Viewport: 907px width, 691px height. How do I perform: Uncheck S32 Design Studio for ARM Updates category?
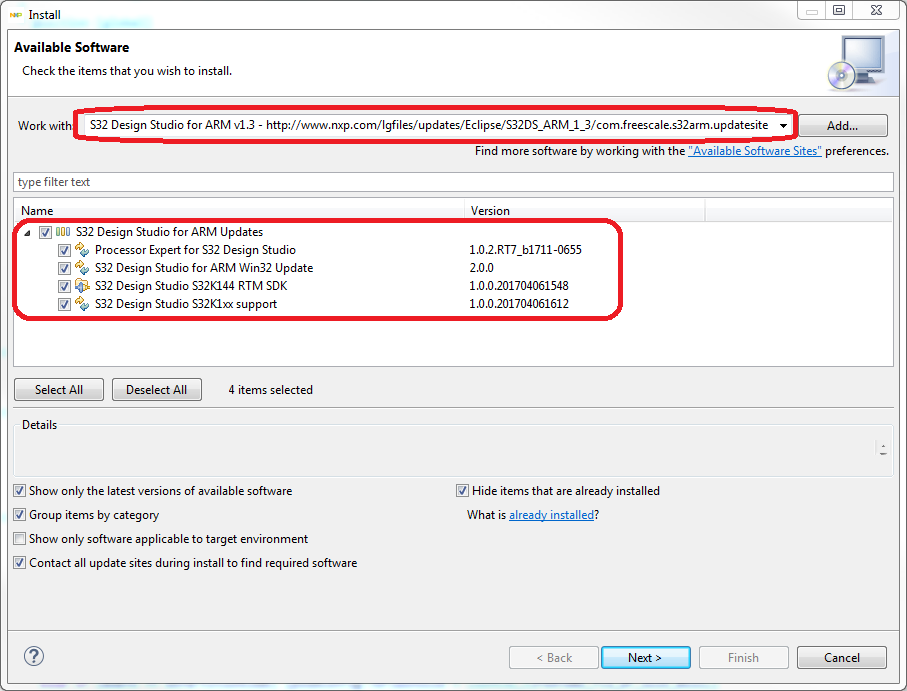45,232
